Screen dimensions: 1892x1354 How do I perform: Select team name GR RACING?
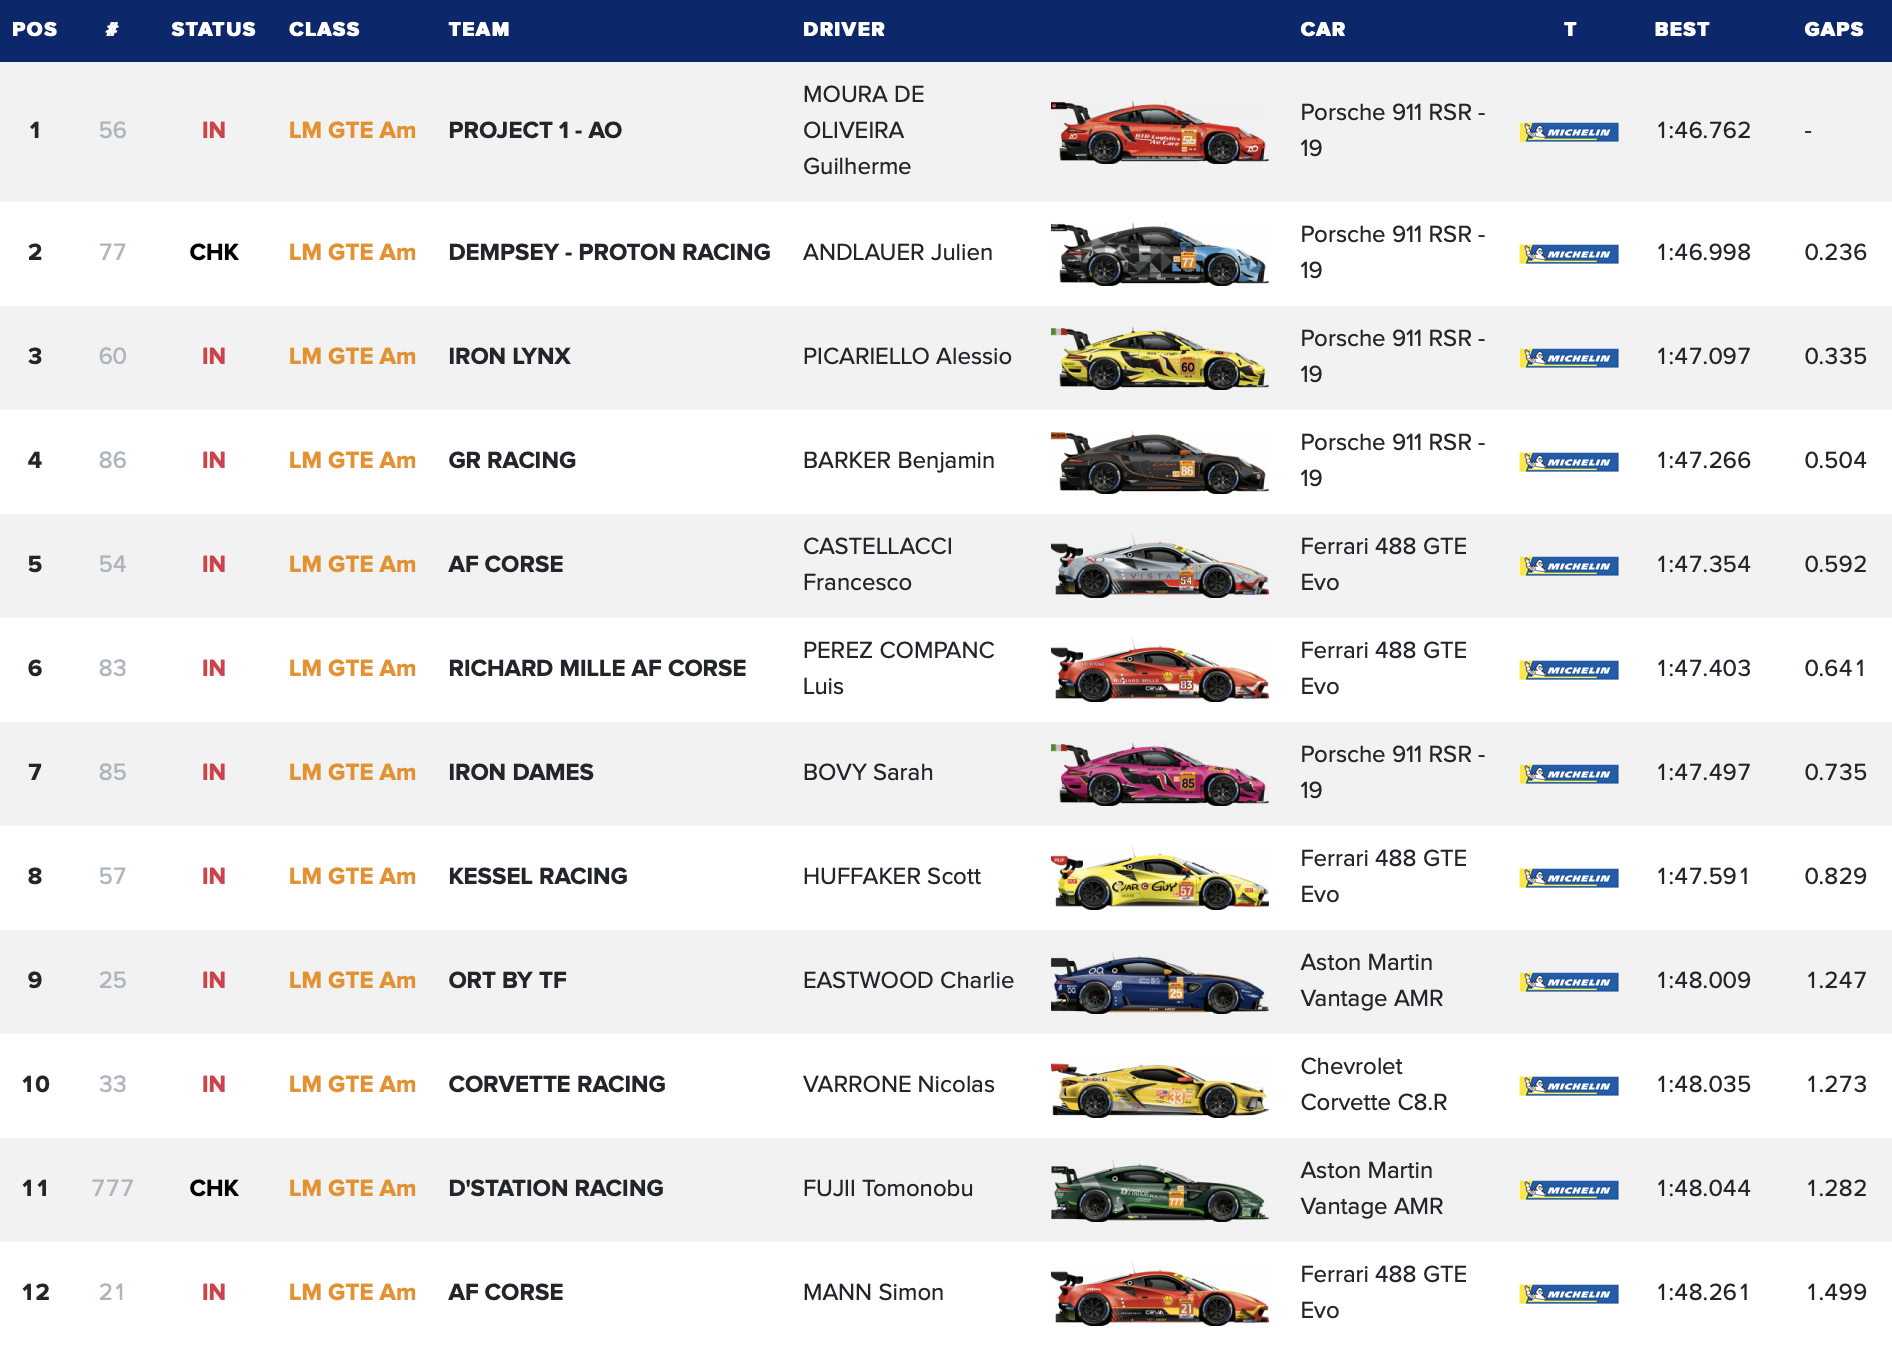(x=512, y=460)
